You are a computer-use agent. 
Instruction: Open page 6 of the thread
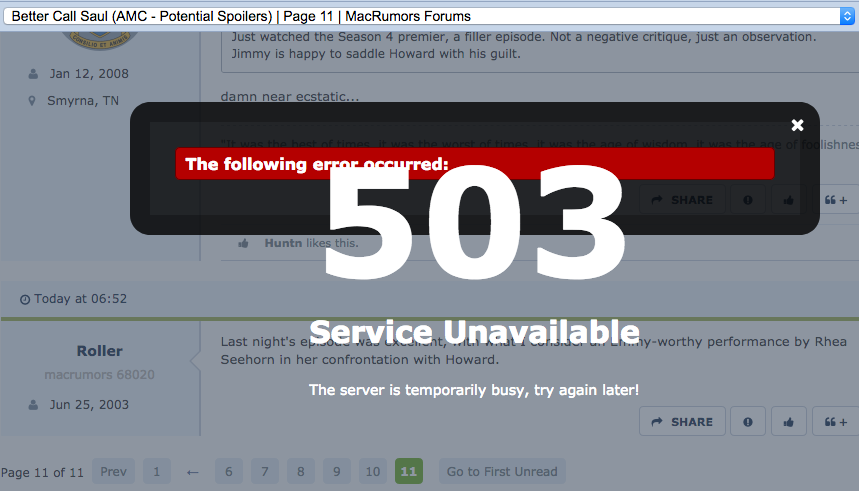click(x=229, y=471)
